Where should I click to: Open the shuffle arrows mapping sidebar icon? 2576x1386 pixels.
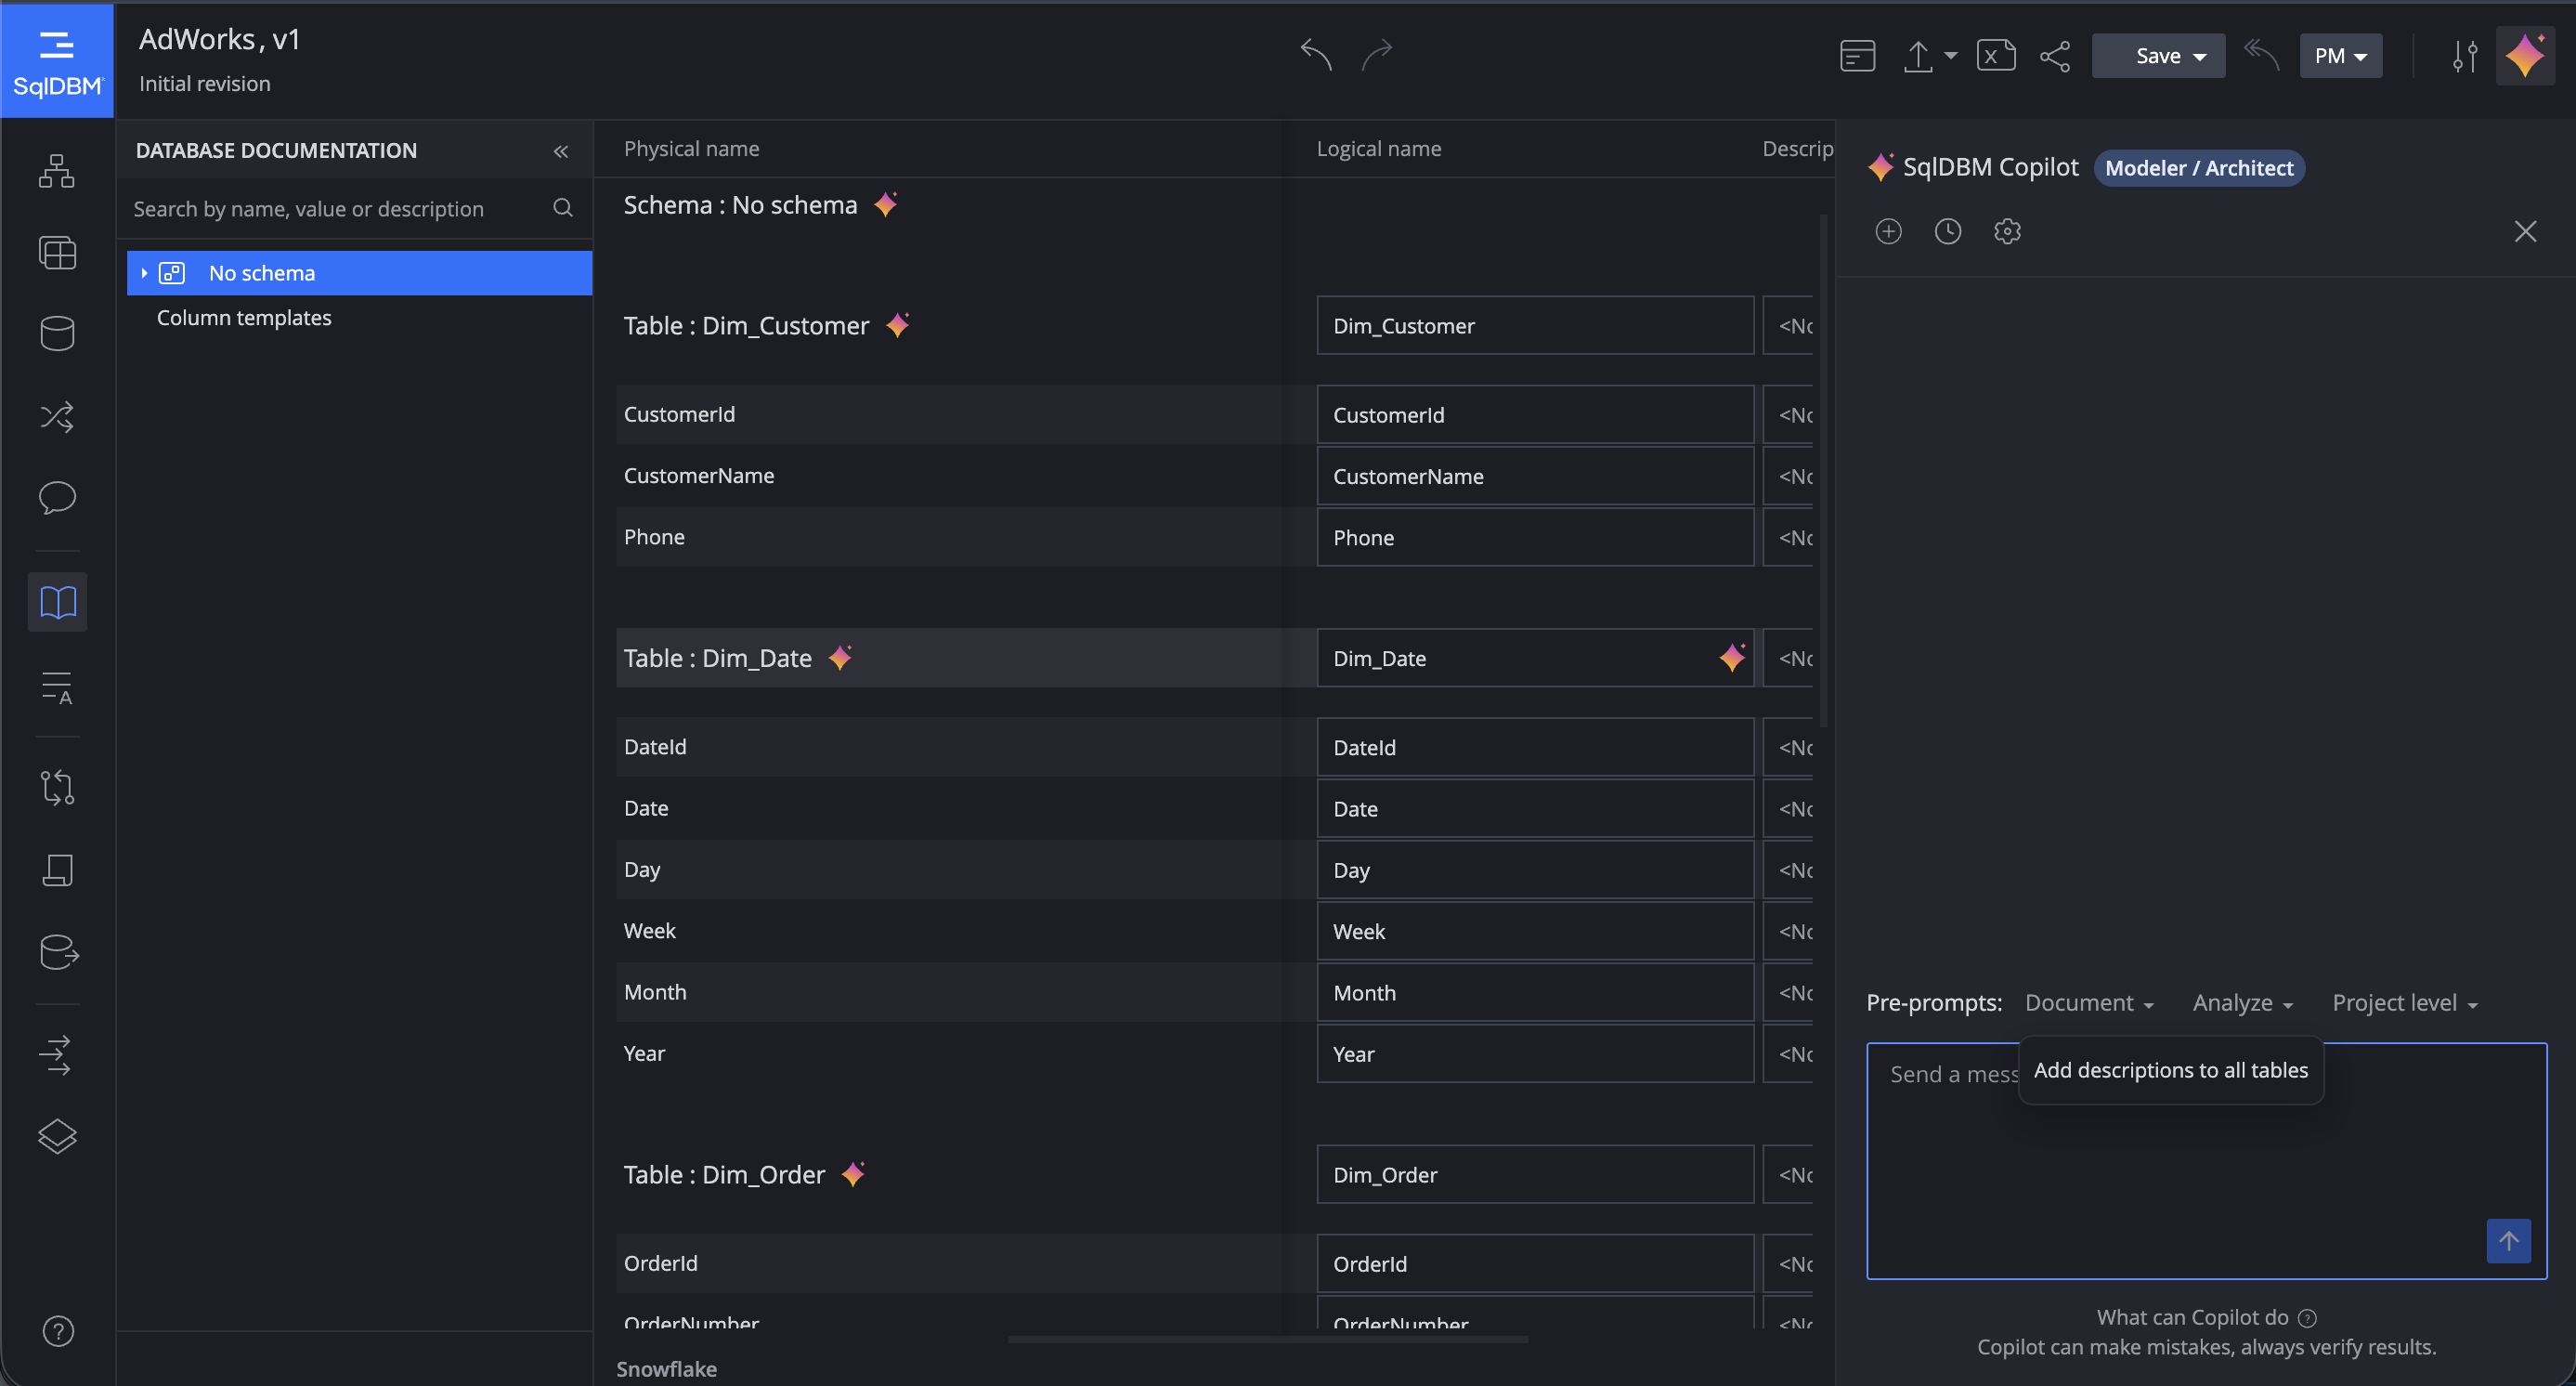tap(57, 416)
